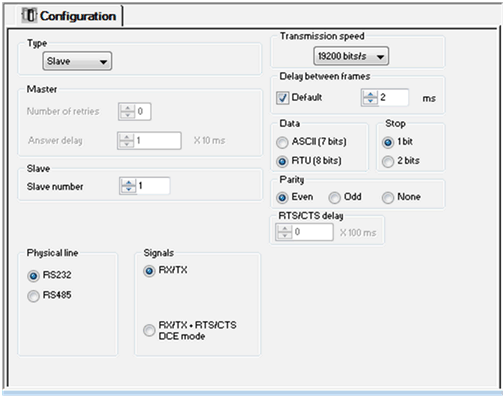The height and width of the screenshot is (397, 504).
Task: Click the Slave number input field
Action: tap(153, 186)
